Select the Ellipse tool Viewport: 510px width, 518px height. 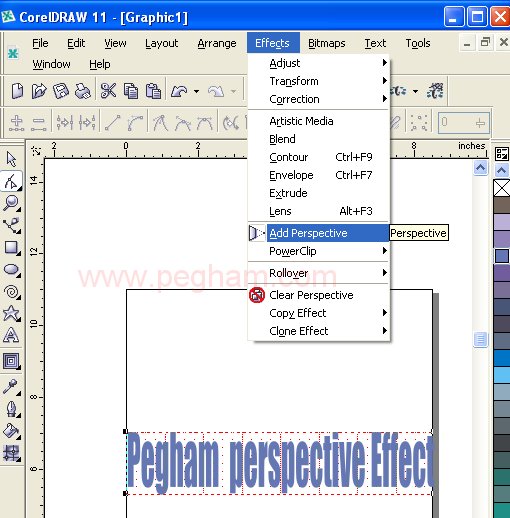[11, 270]
